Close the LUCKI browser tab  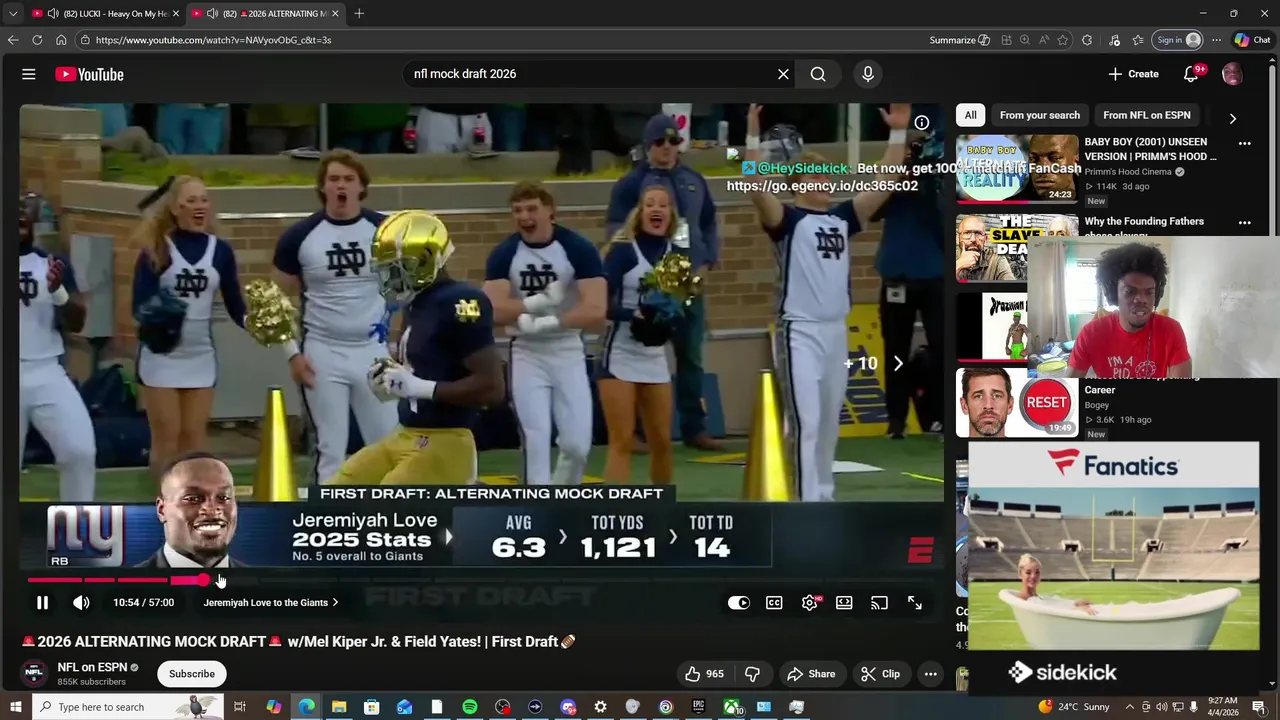point(175,13)
